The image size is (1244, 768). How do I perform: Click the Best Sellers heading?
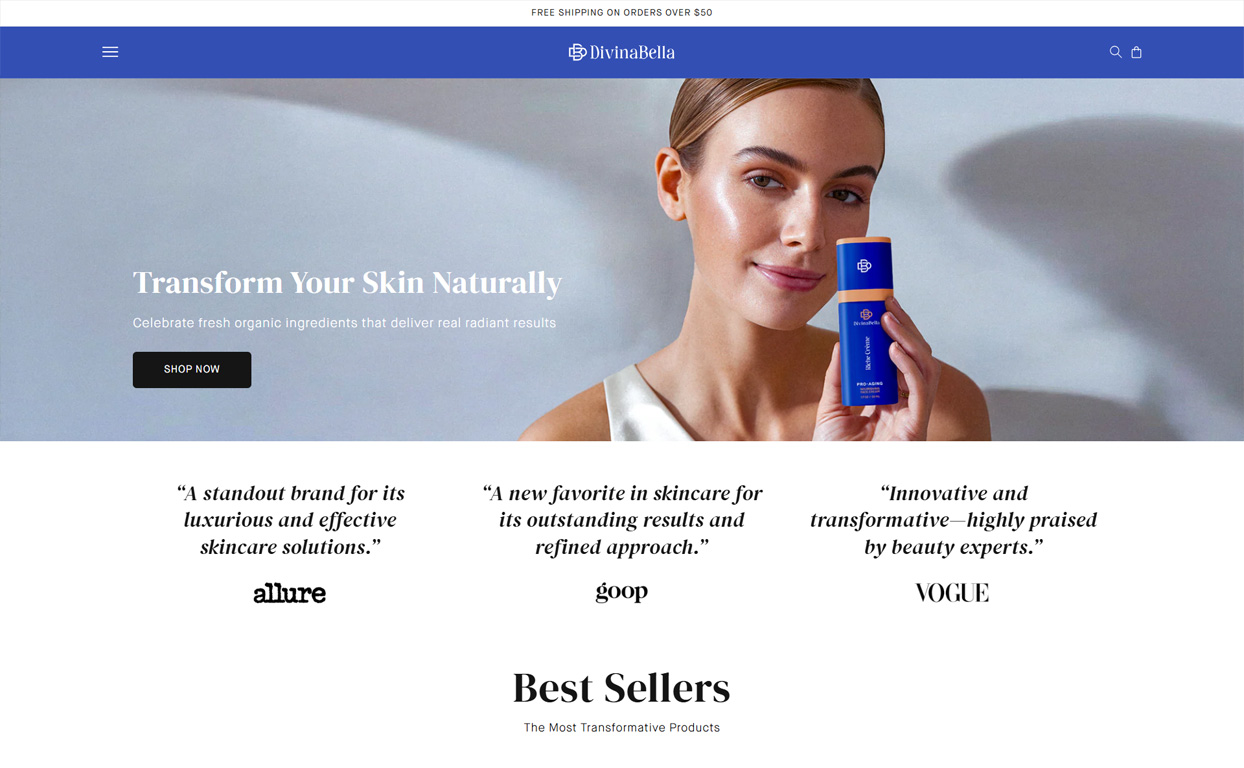(622, 688)
